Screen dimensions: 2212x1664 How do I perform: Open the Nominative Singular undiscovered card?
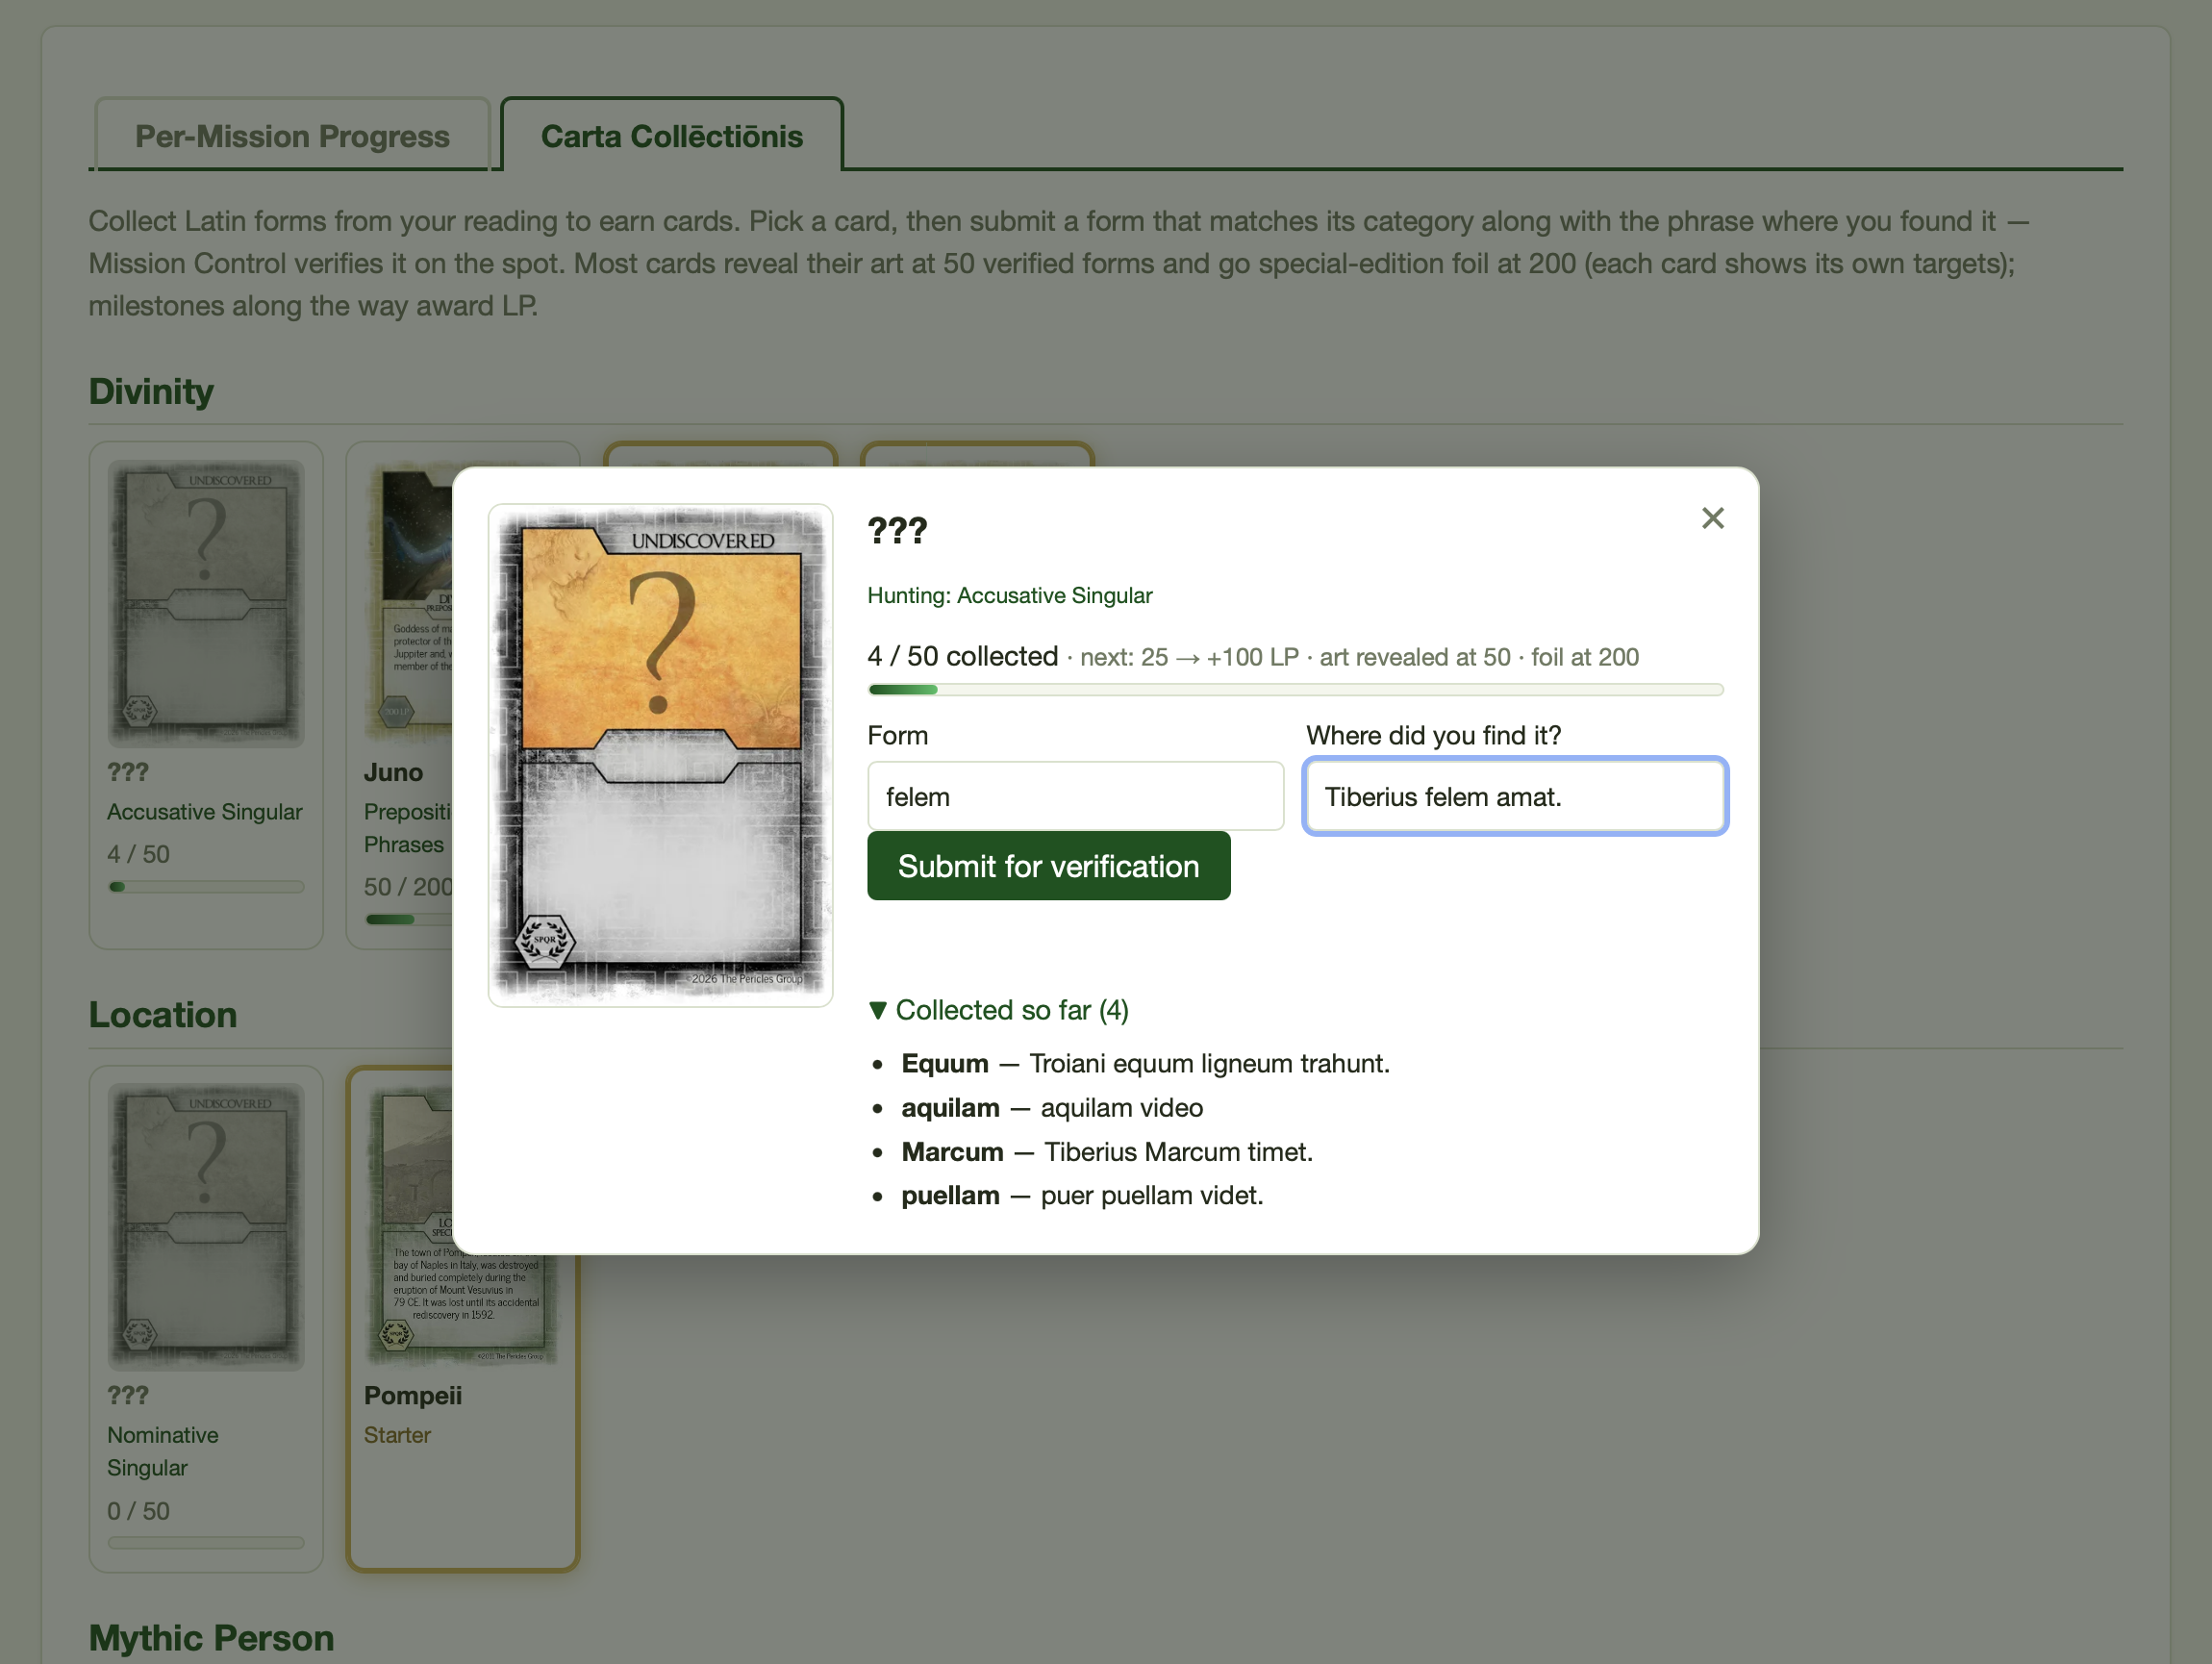[x=206, y=1318]
